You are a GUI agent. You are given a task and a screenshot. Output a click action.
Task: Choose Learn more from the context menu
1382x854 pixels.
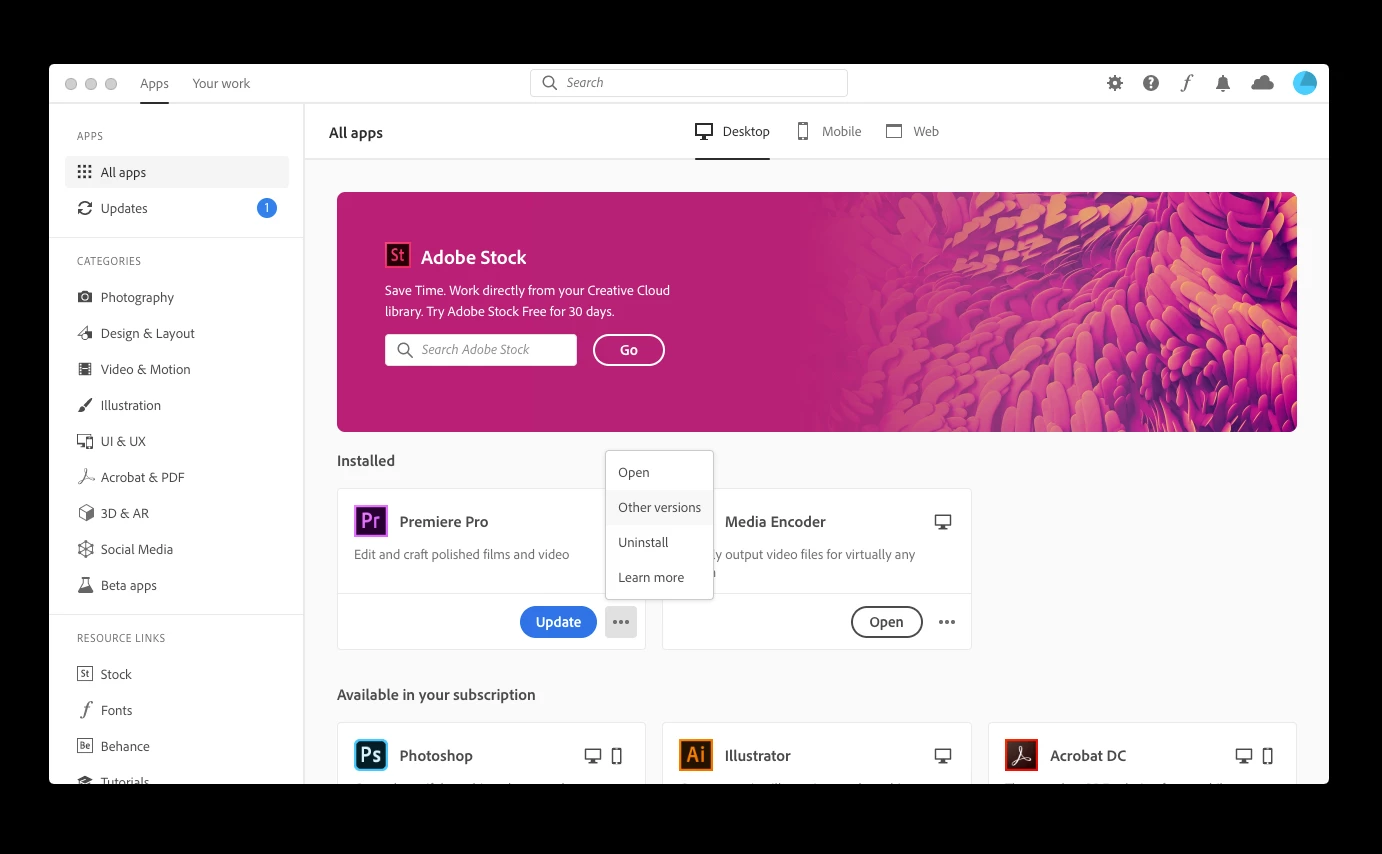(659, 577)
